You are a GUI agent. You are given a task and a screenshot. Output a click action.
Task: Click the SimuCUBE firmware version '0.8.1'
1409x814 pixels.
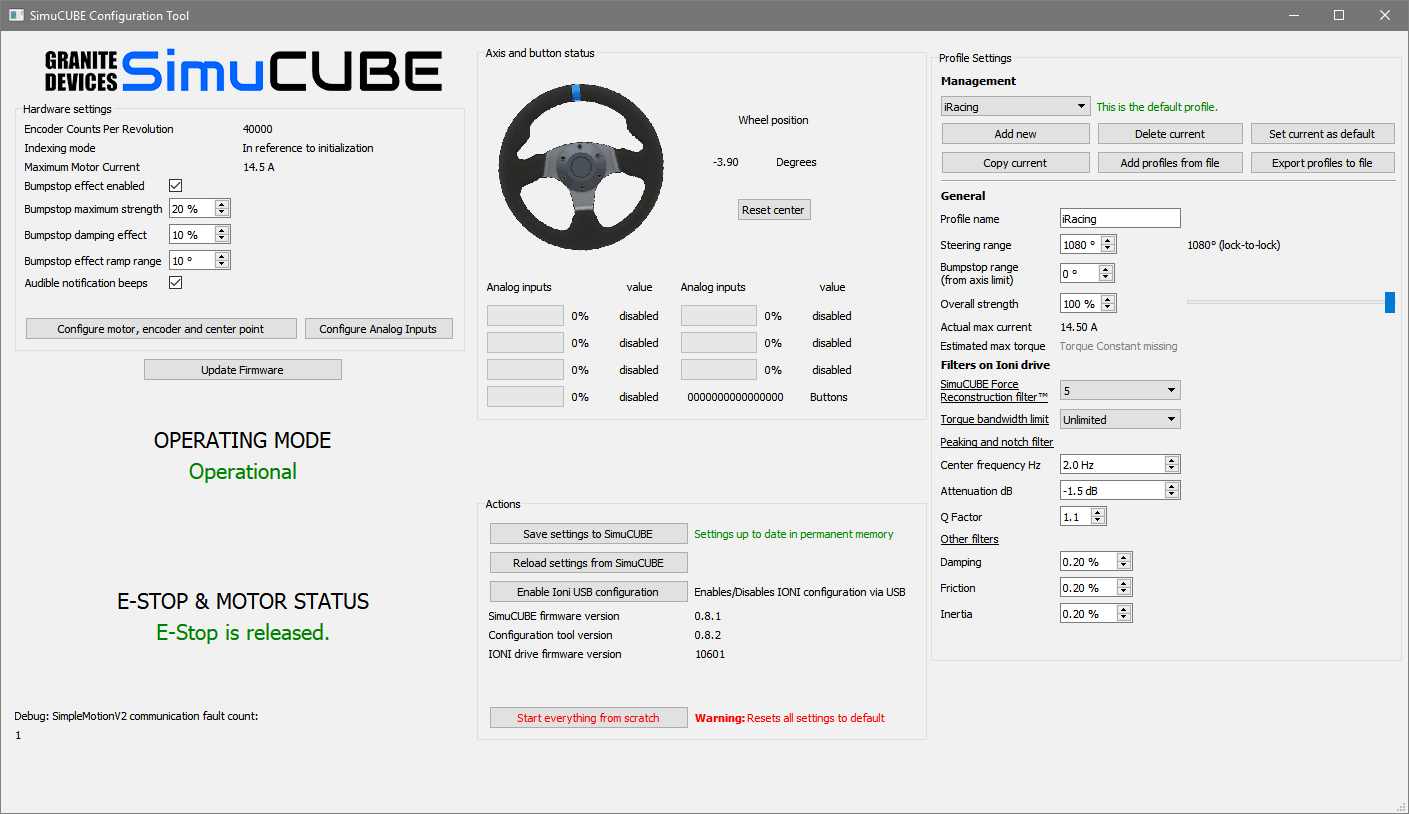pos(708,616)
